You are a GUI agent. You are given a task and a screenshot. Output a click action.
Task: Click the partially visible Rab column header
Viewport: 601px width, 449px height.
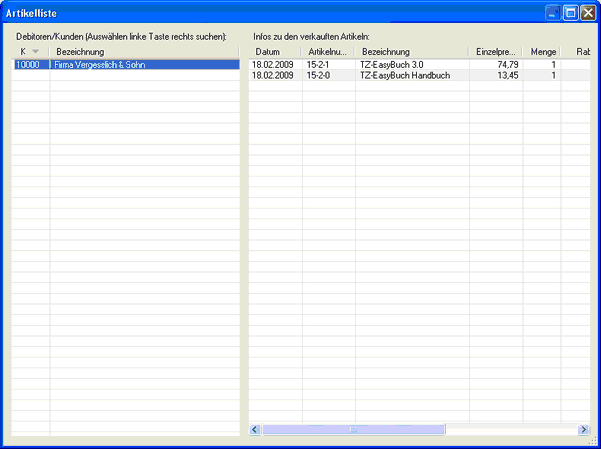tap(576, 52)
